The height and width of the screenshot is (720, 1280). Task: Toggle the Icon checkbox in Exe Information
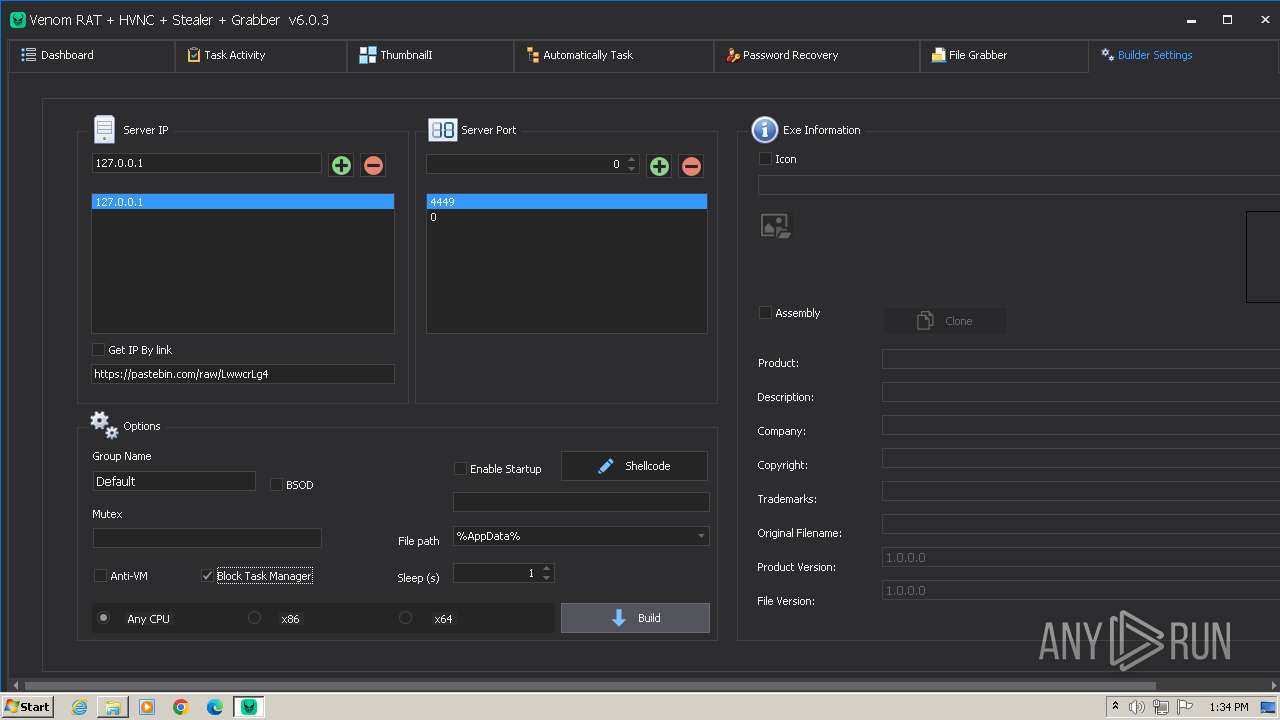point(766,159)
